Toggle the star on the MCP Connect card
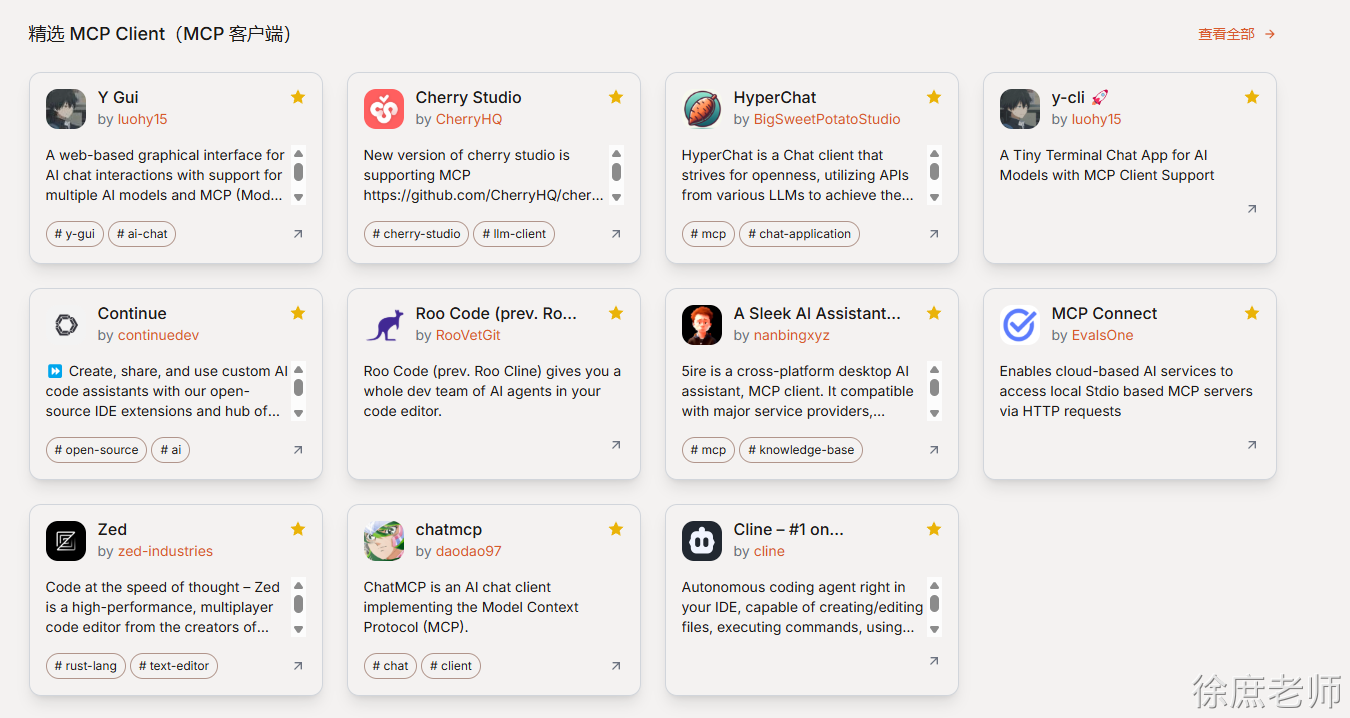The height and width of the screenshot is (718, 1350). pyautogui.click(x=1252, y=313)
